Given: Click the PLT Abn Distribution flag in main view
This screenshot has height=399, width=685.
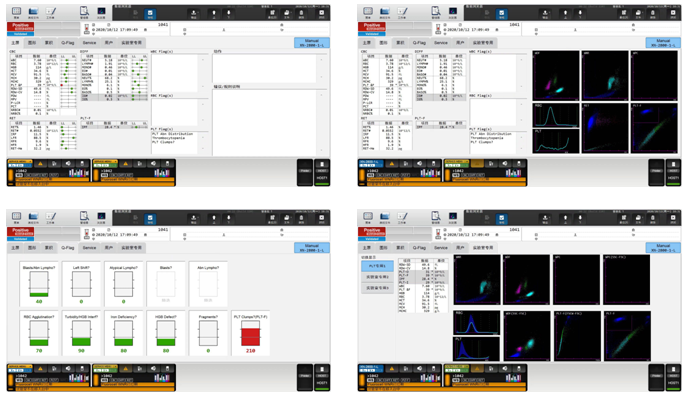Looking at the screenshot, I should (x=172, y=134).
